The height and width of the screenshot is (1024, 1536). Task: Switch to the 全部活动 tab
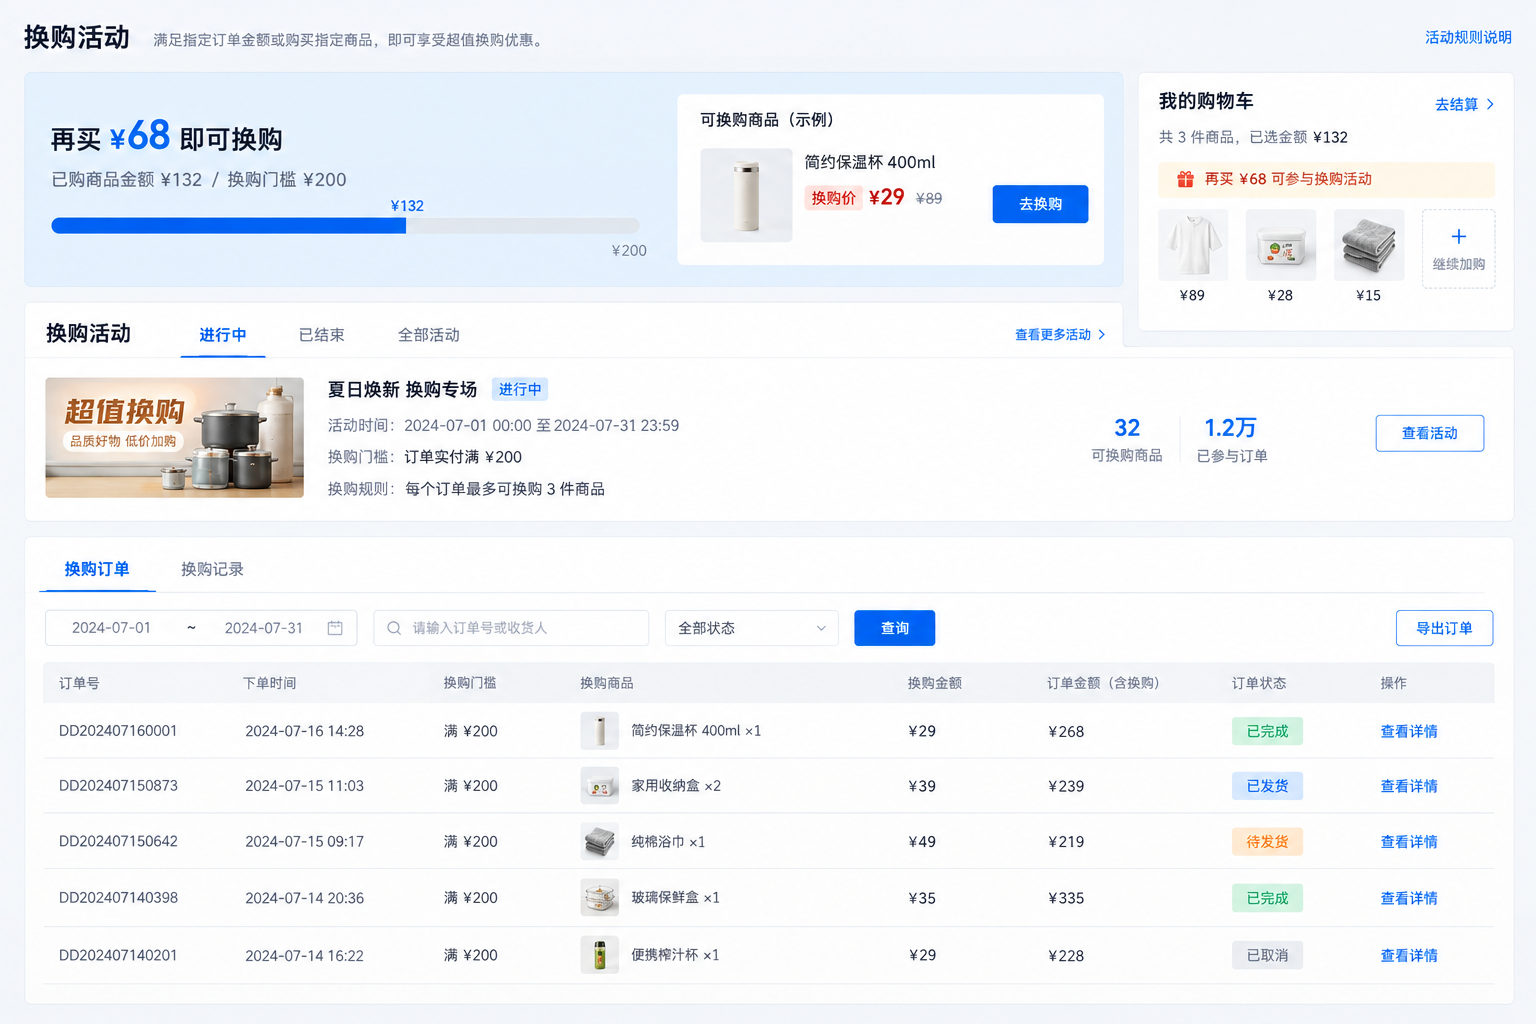(x=429, y=335)
